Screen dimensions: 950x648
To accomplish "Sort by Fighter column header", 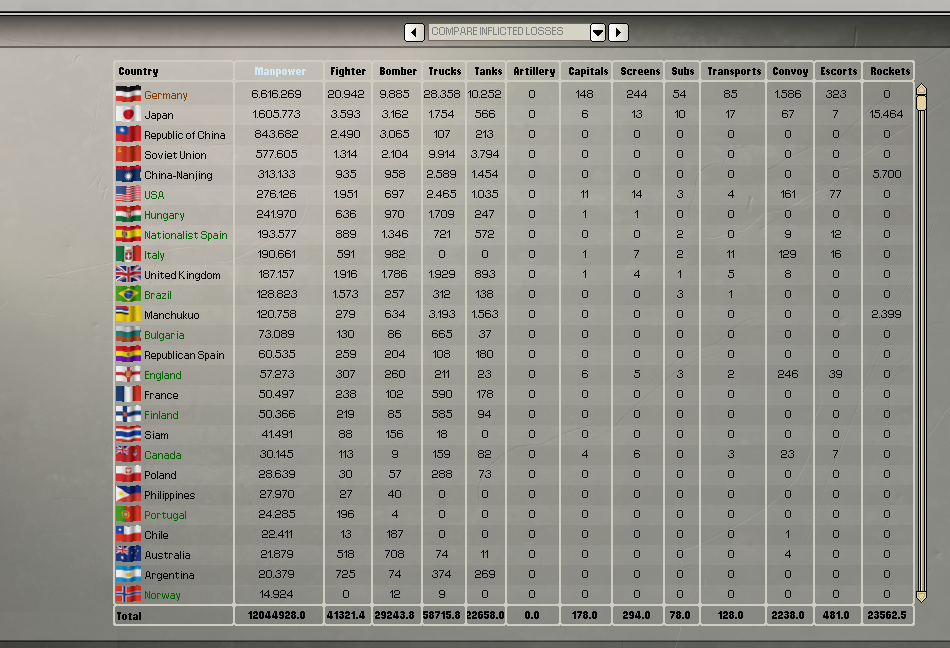I will pyautogui.click(x=348, y=71).
